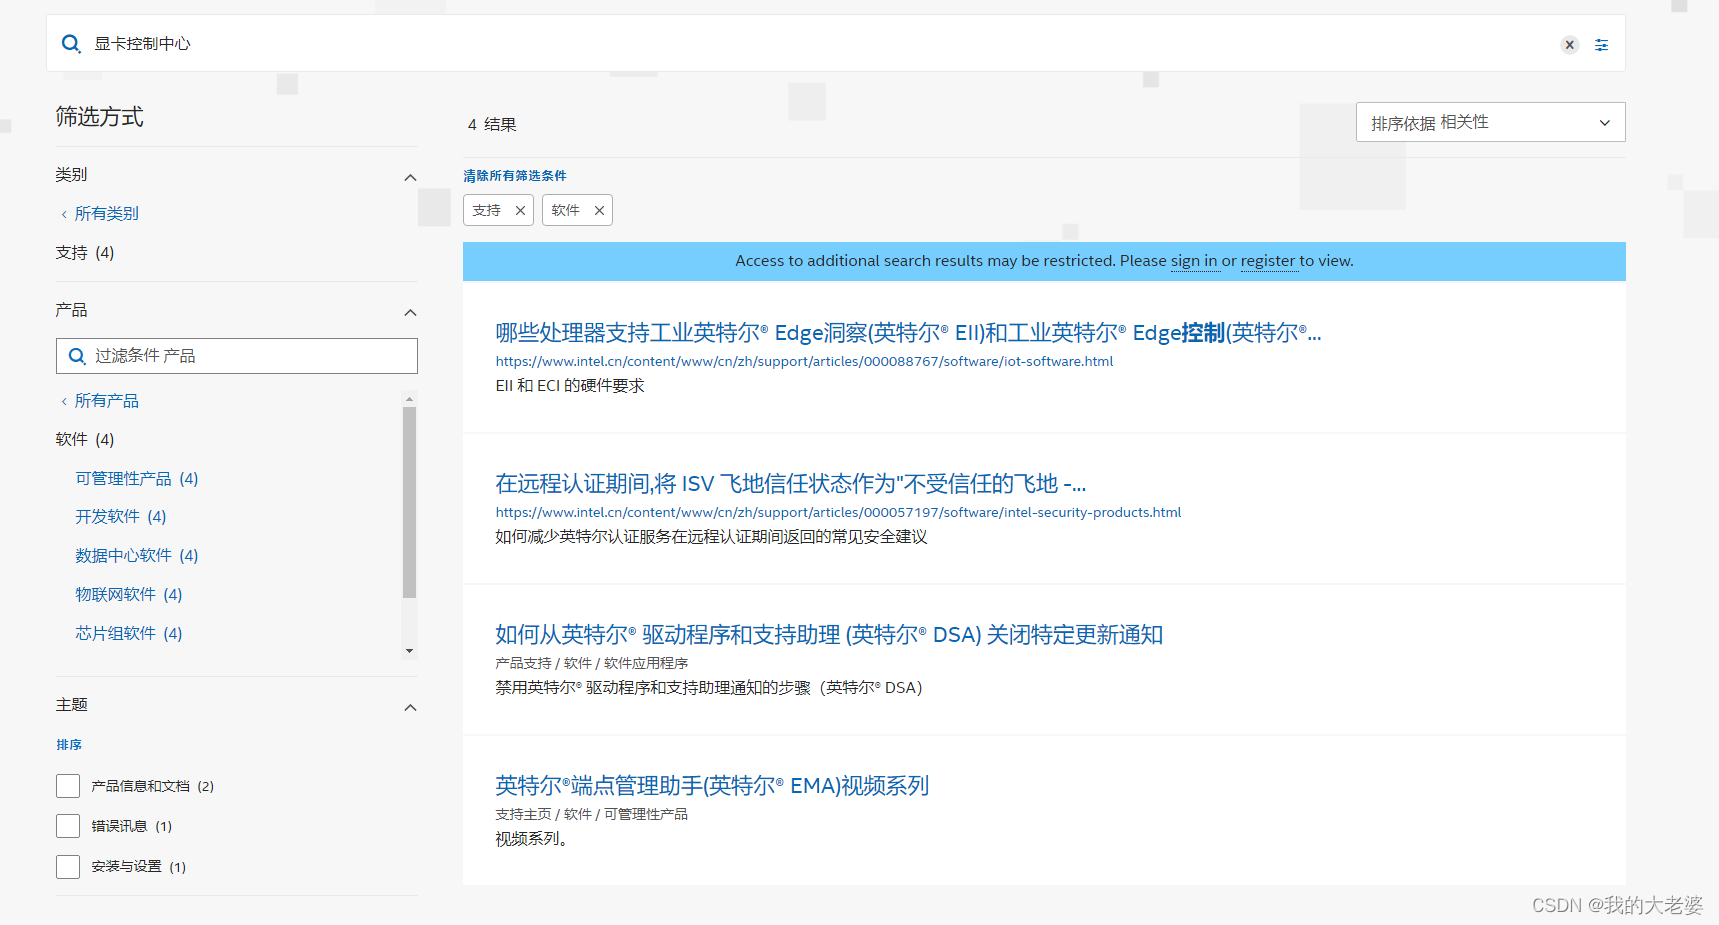Click the 排序 link under 主题
Screen dimensions: 1719x925
tap(69, 745)
